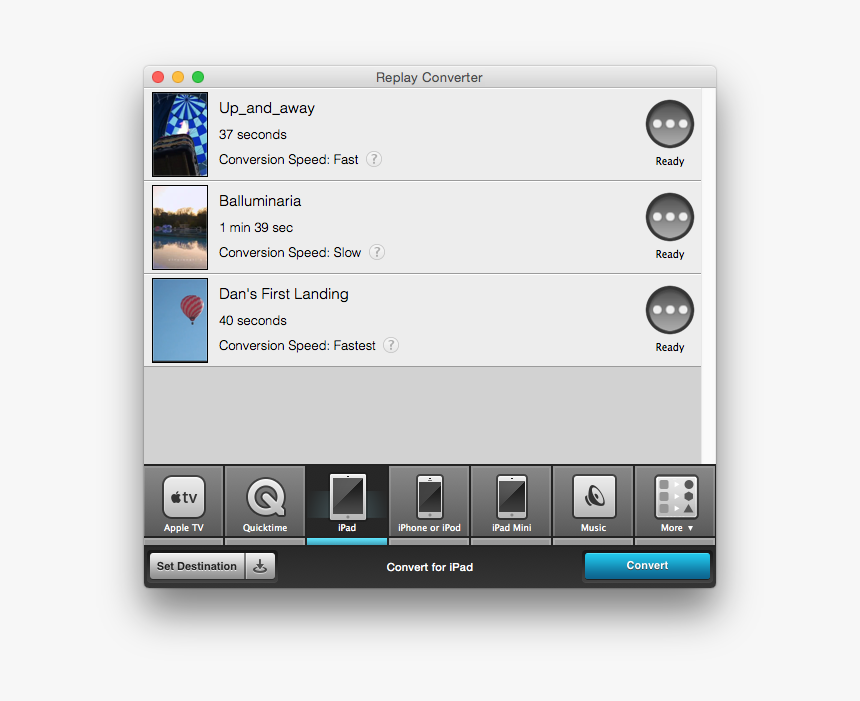Select the Quicktime output format
This screenshot has width=860, height=701.
click(x=264, y=502)
